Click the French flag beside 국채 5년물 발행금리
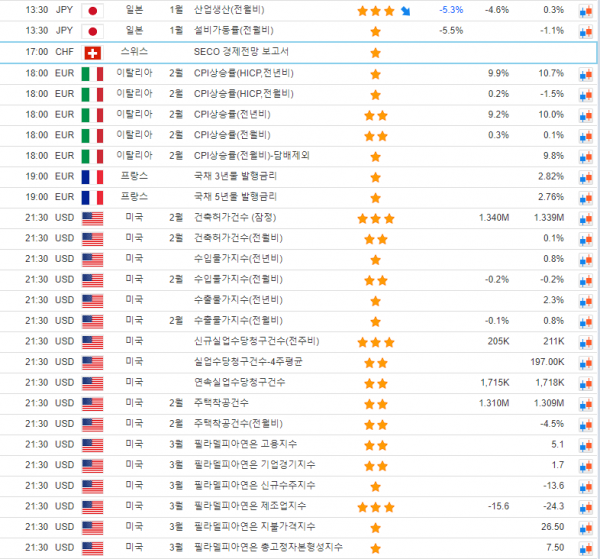Image resolution: width=600 pixels, height=559 pixels. coord(93,197)
